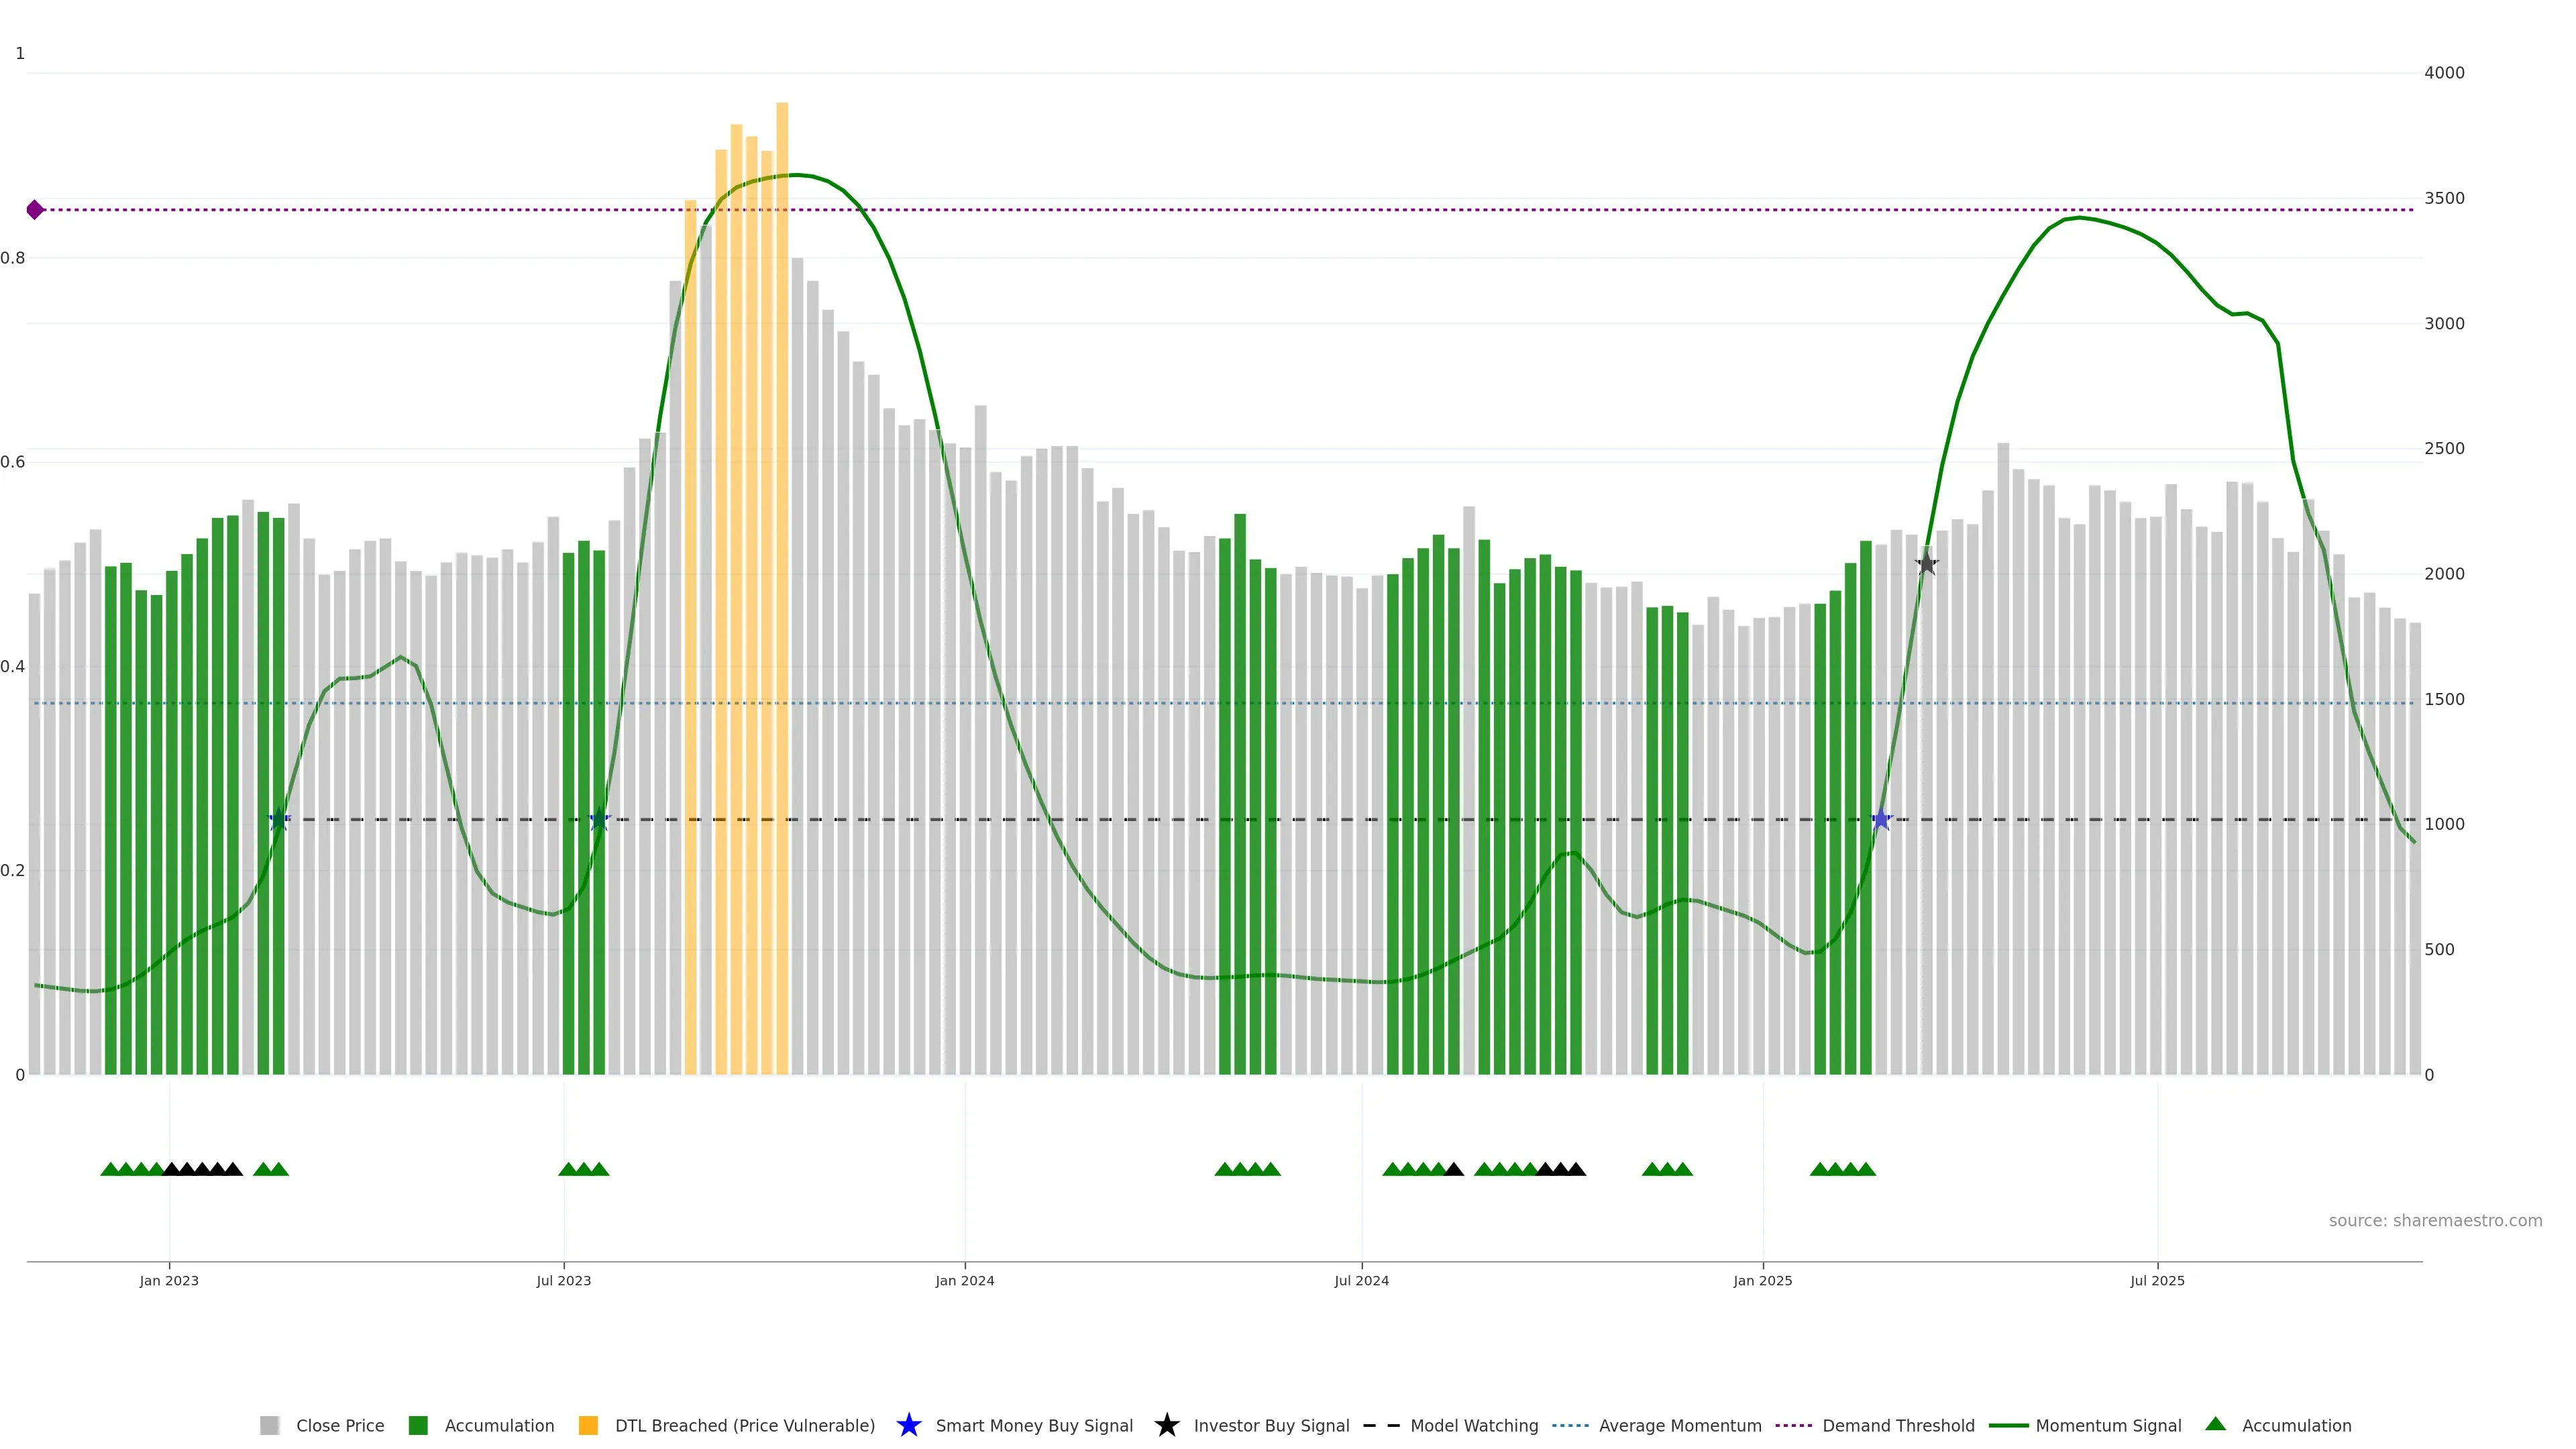This screenshot has width=2576, height=1449.
Task: Click the Jan 2024 x-axis label
Action: 964,1281
